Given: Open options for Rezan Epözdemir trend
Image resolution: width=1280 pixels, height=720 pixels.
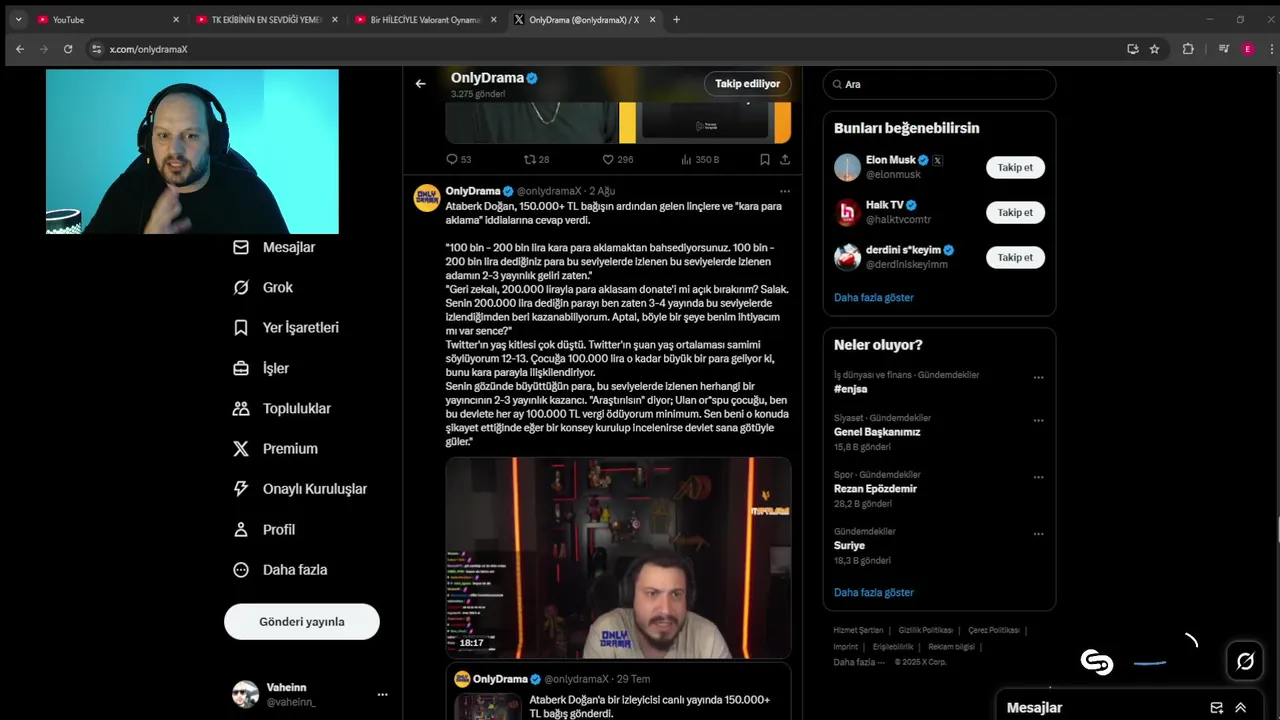Looking at the screenshot, I should click(1038, 478).
